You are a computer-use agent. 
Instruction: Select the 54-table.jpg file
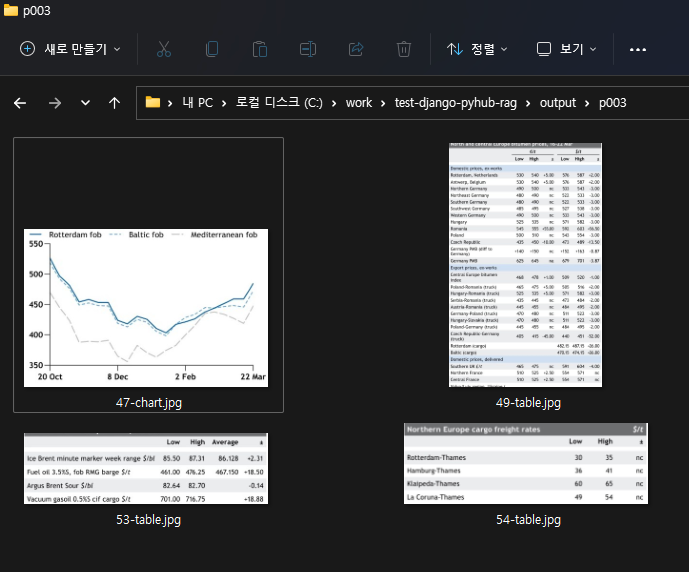(x=526, y=463)
